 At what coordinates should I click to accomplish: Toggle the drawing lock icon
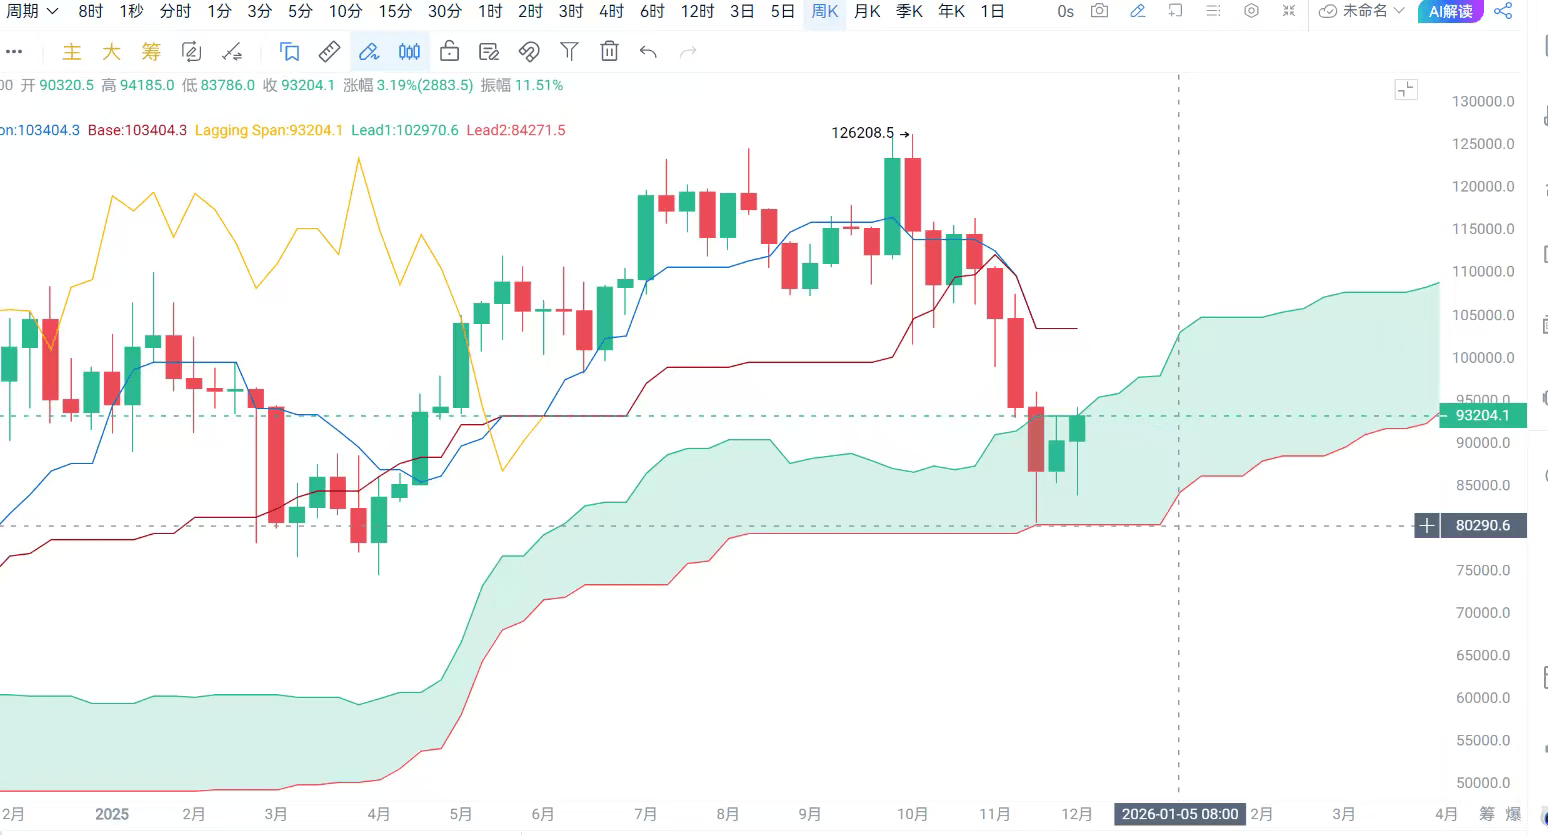[x=449, y=52]
